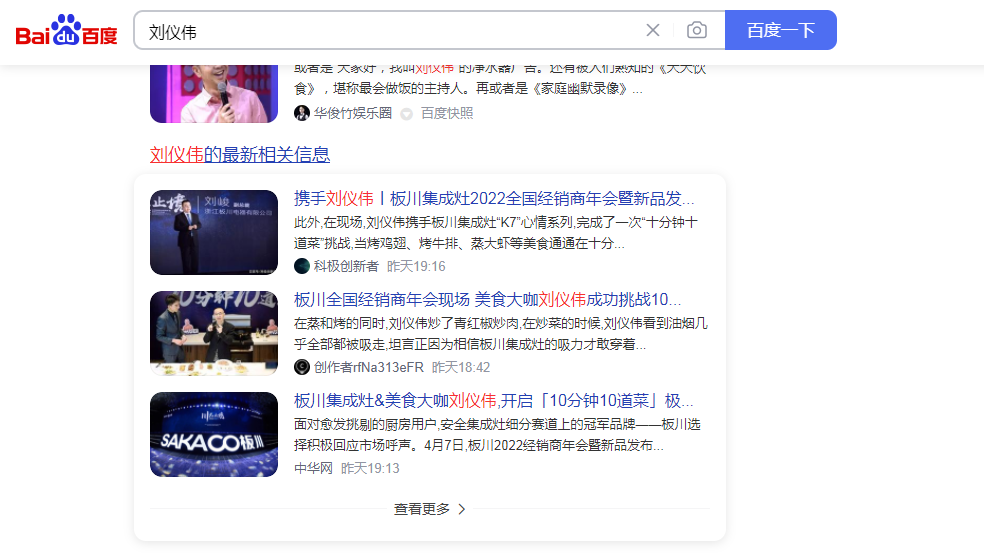The width and height of the screenshot is (984, 558).
Task: Click the icon before 百度快照
Action: (407, 114)
